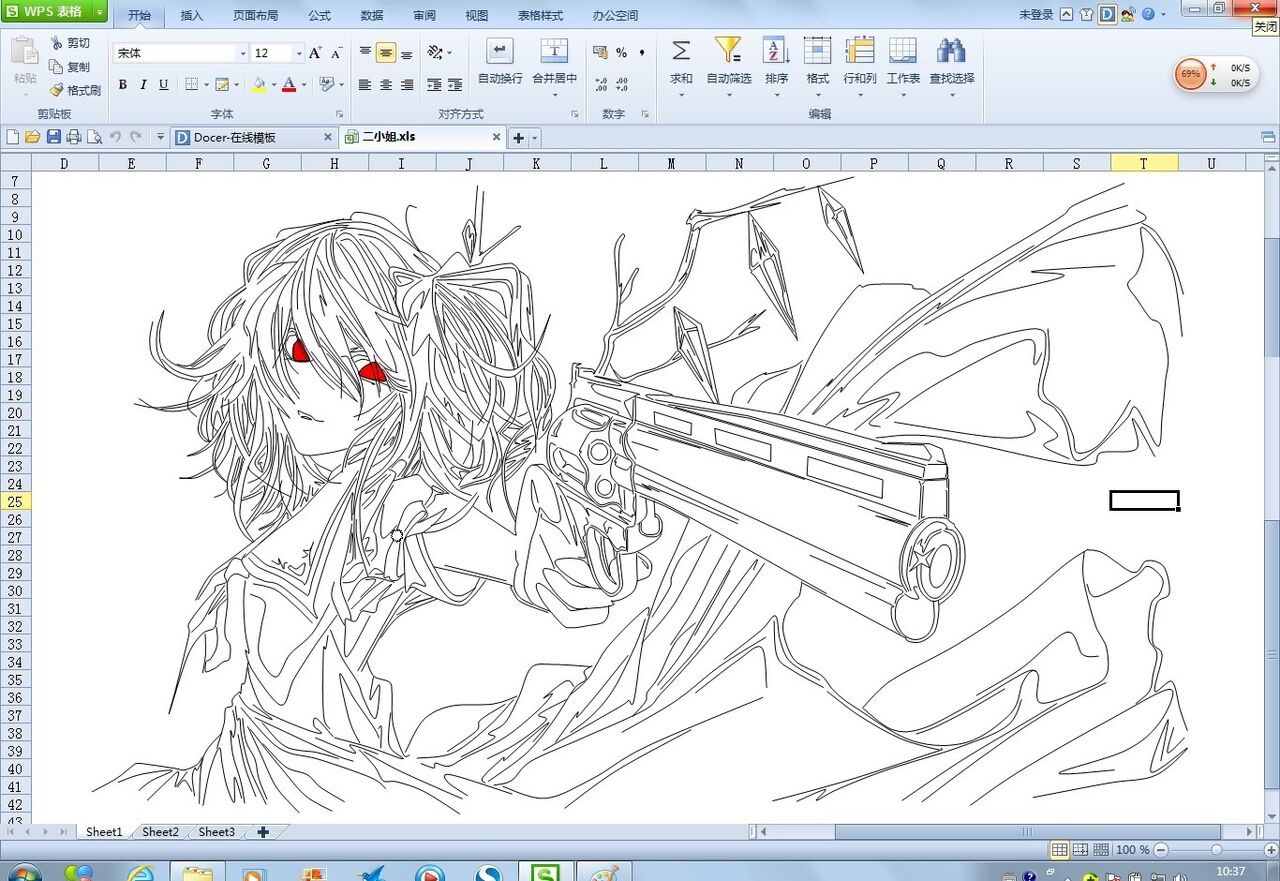Click the 求和 (Sum) sigma button
The height and width of the screenshot is (881, 1280).
[x=681, y=62]
